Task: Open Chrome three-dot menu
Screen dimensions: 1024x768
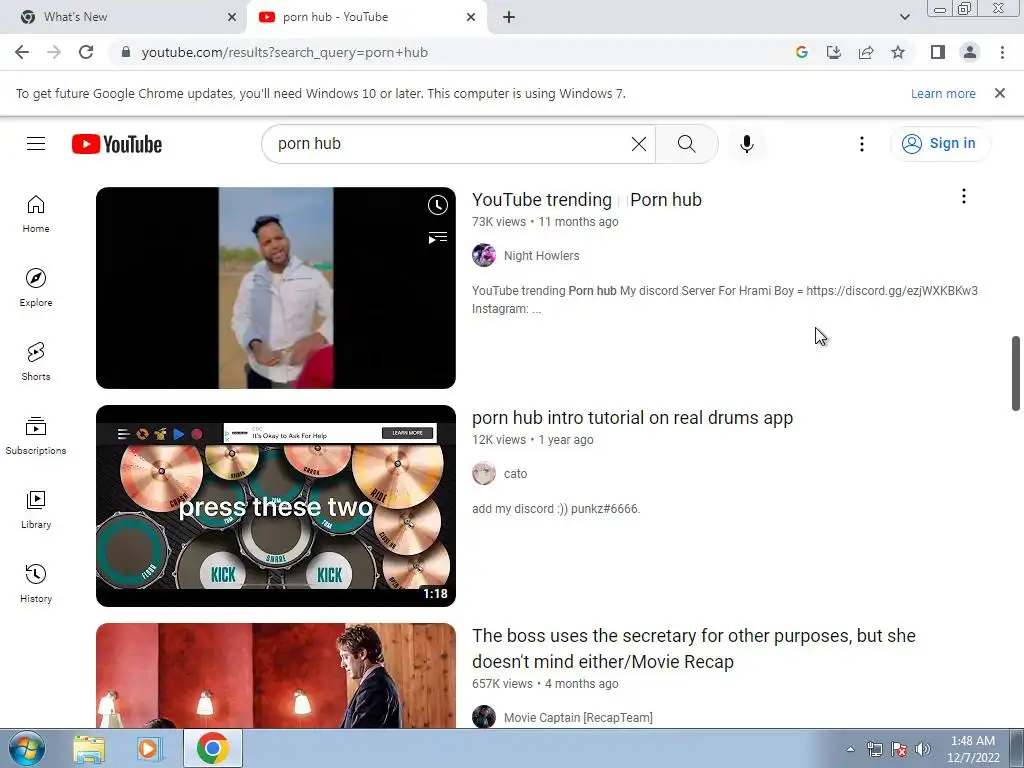Action: pyautogui.click(x=1002, y=52)
